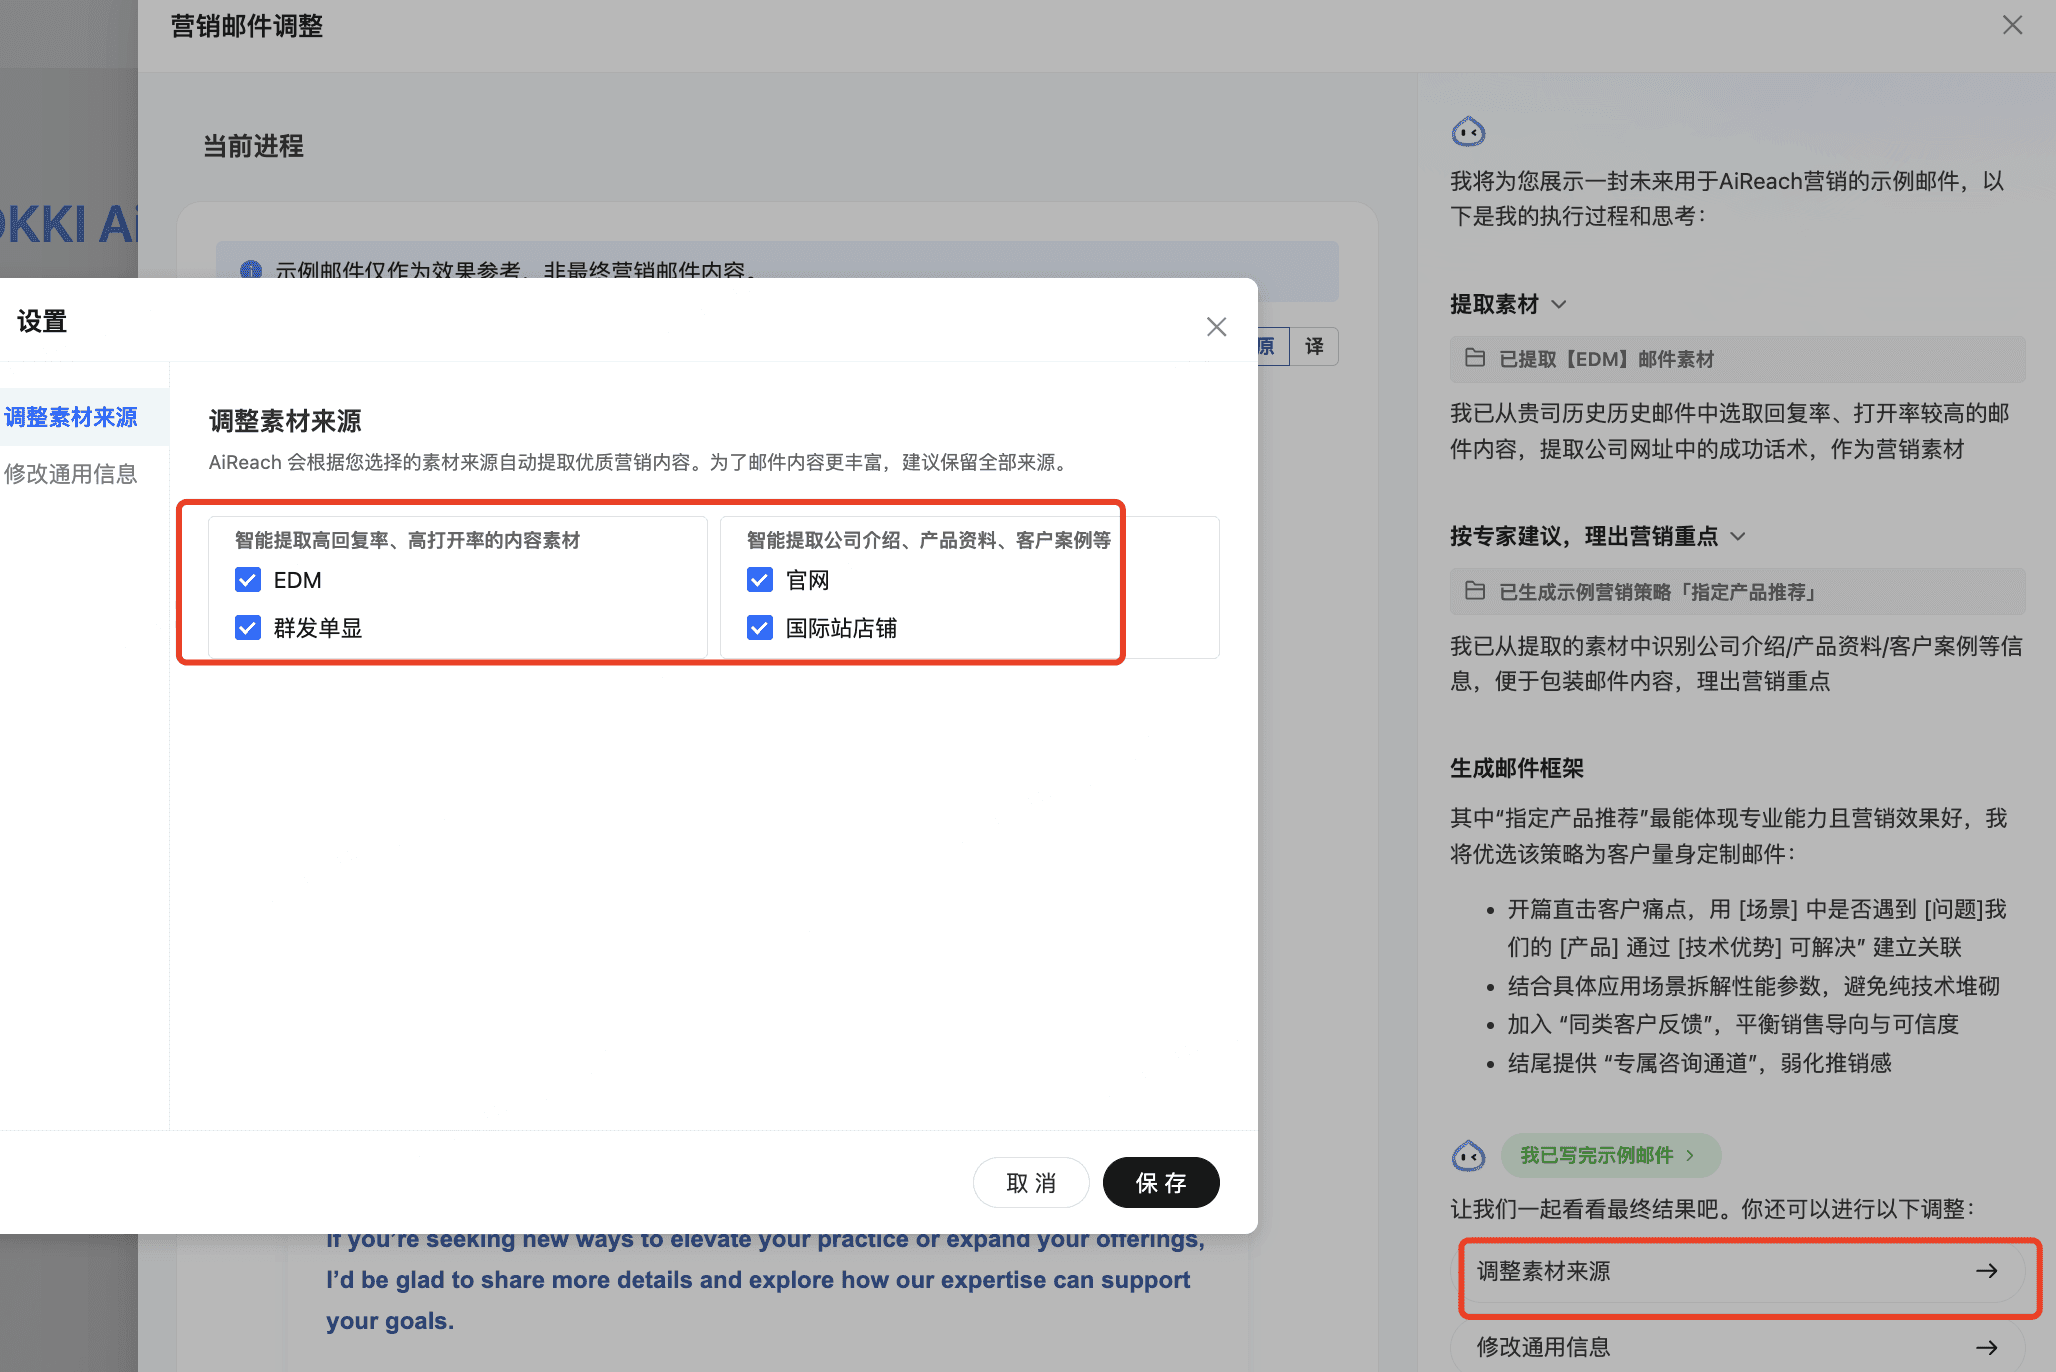Viewport: 2056px width, 1372px height.
Task: Uncheck the EDM checkbox
Action: 248,580
